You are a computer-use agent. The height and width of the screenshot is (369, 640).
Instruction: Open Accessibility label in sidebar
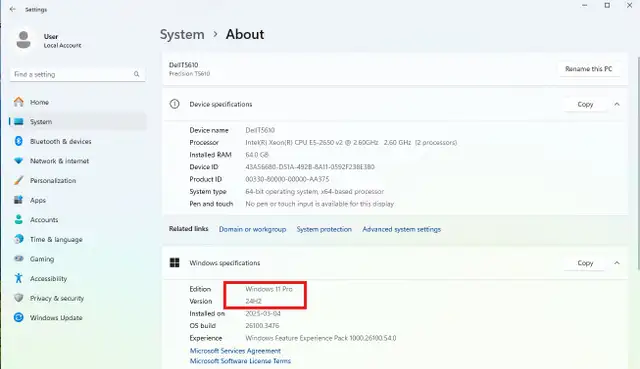pyautogui.click(x=48, y=278)
